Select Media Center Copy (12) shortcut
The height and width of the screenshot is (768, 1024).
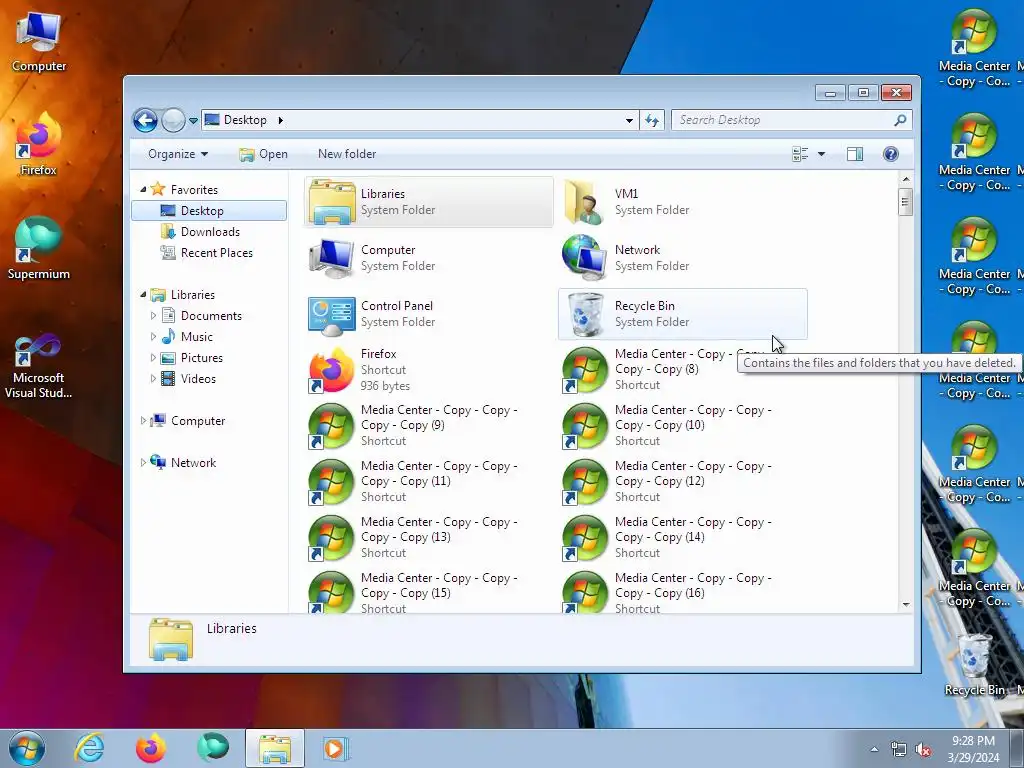click(682, 482)
